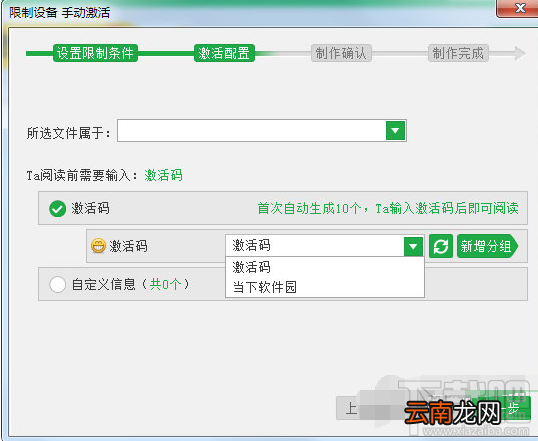538x441 pixels.
Task: Click the green 激活码 text after Ta阅读前需要输入
Action: click(163, 175)
